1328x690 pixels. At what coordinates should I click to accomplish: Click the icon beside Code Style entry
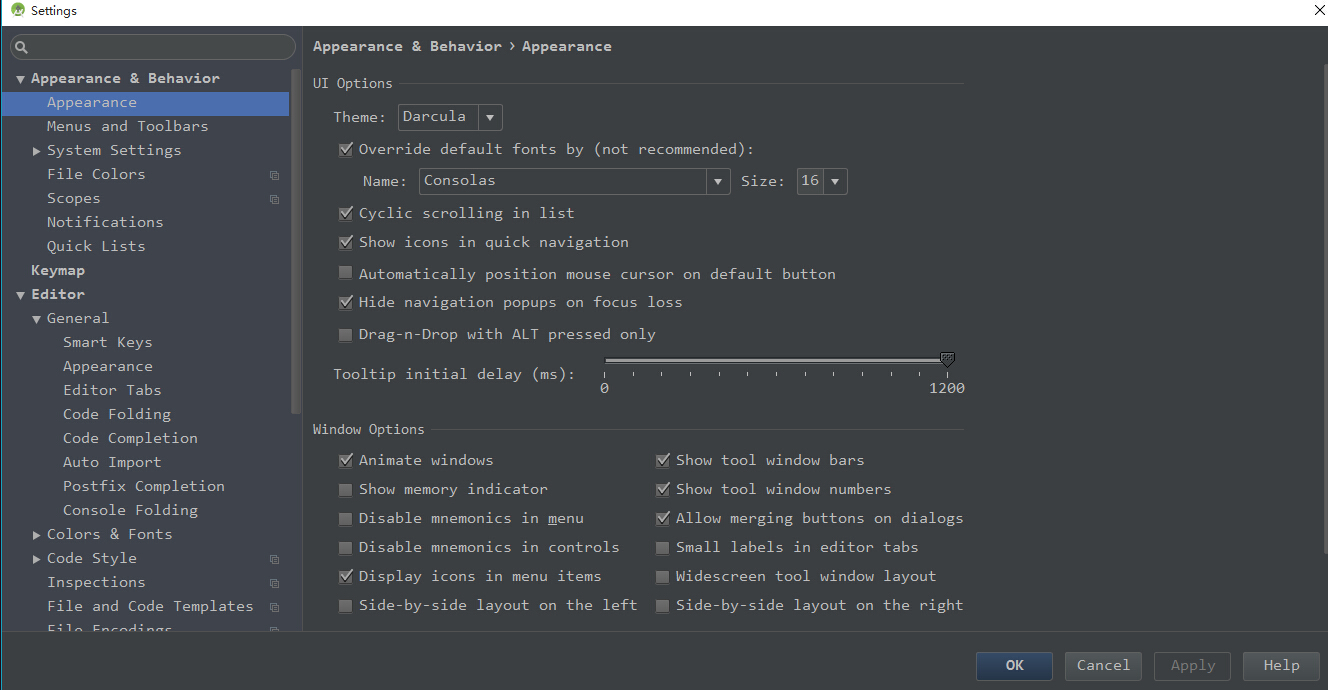pyautogui.click(x=274, y=559)
